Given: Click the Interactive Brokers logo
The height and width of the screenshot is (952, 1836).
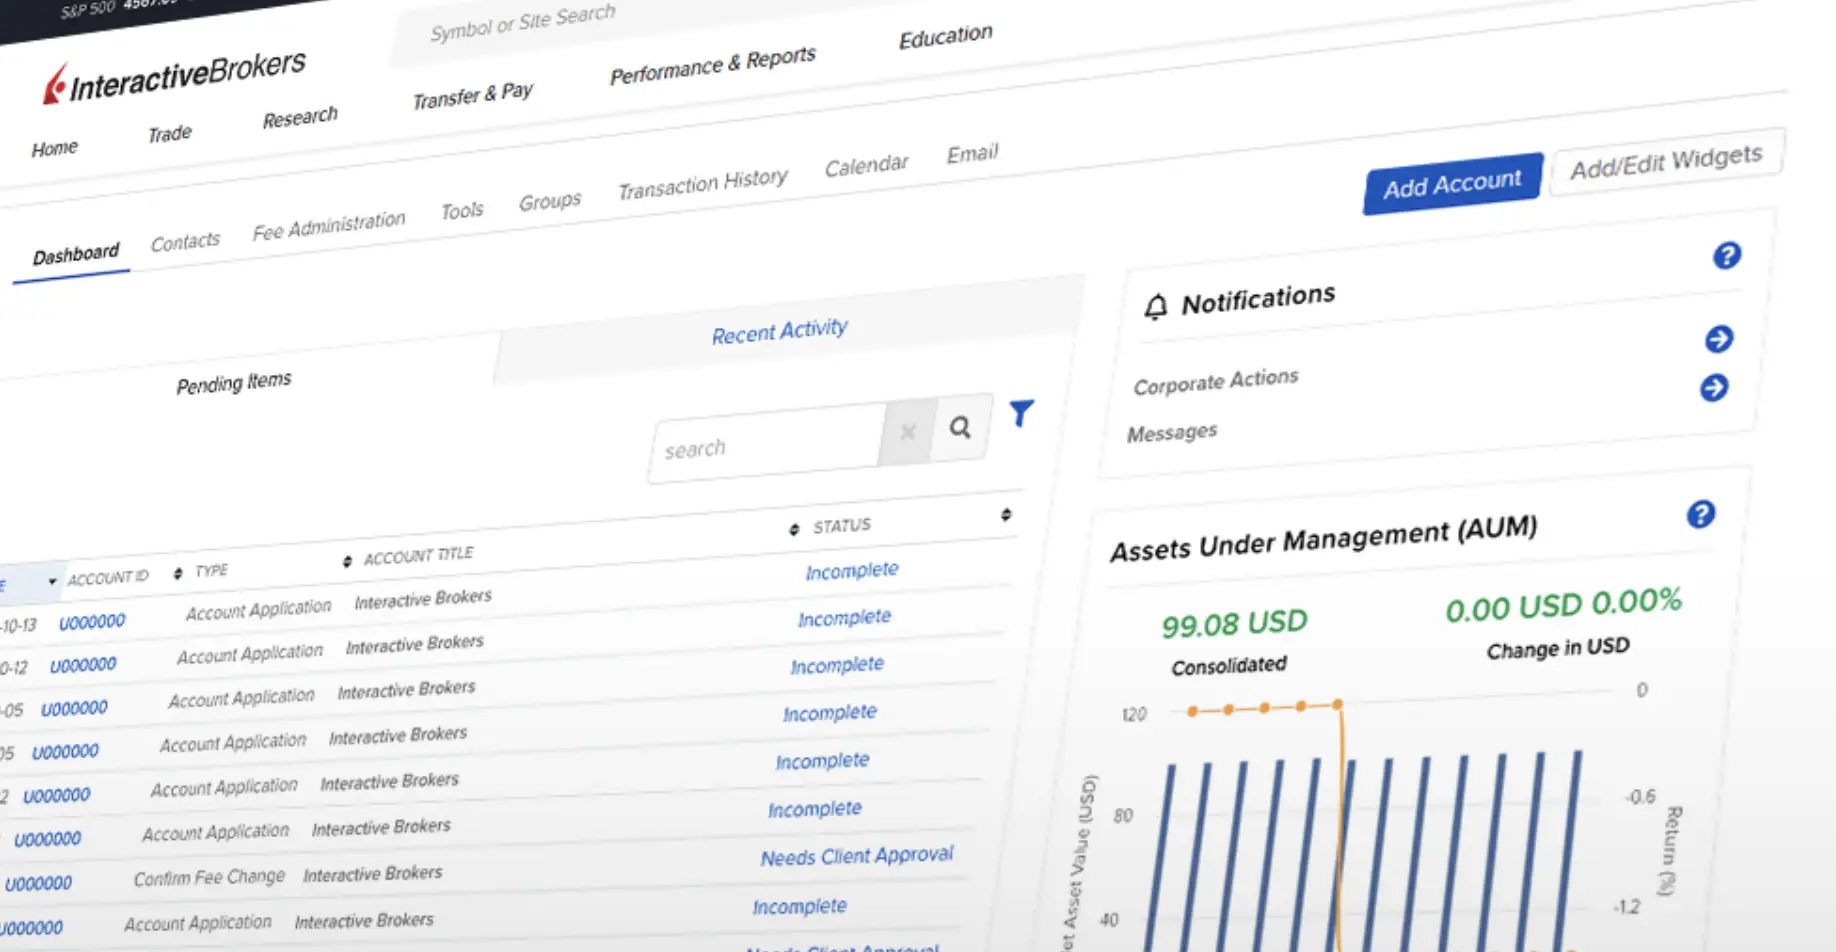Looking at the screenshot, I should pos(173,78).
